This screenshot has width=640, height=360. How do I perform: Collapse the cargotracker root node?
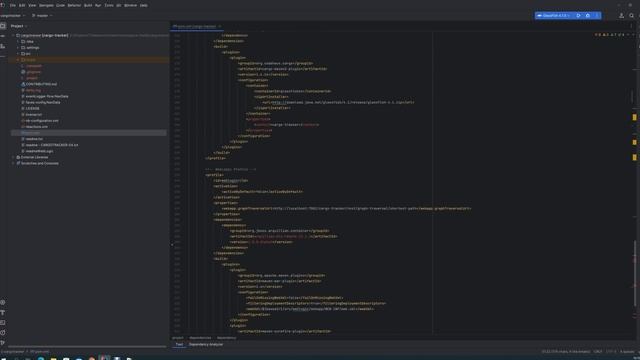pyautogui.click(x=13, y=36)
